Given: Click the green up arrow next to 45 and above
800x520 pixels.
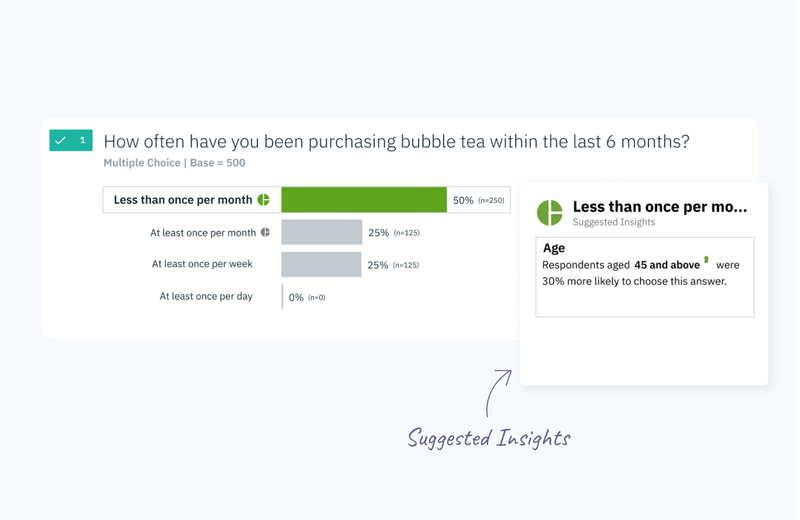Looking at the screenshot, I should 706,259.
